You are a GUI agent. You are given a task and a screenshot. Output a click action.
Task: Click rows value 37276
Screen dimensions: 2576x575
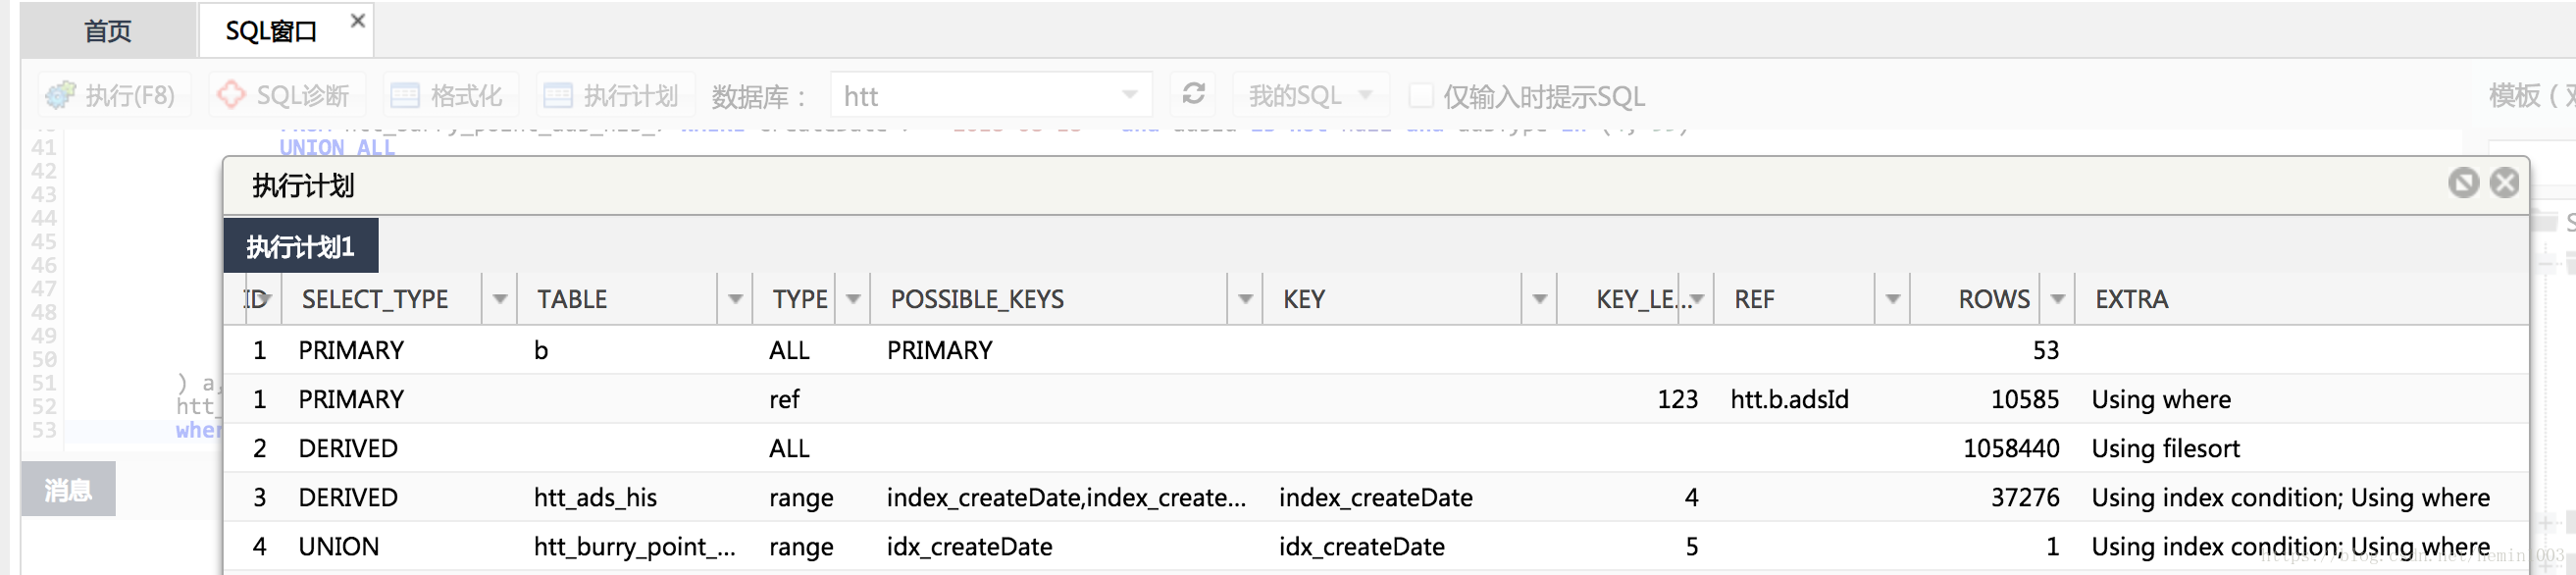2024,497
